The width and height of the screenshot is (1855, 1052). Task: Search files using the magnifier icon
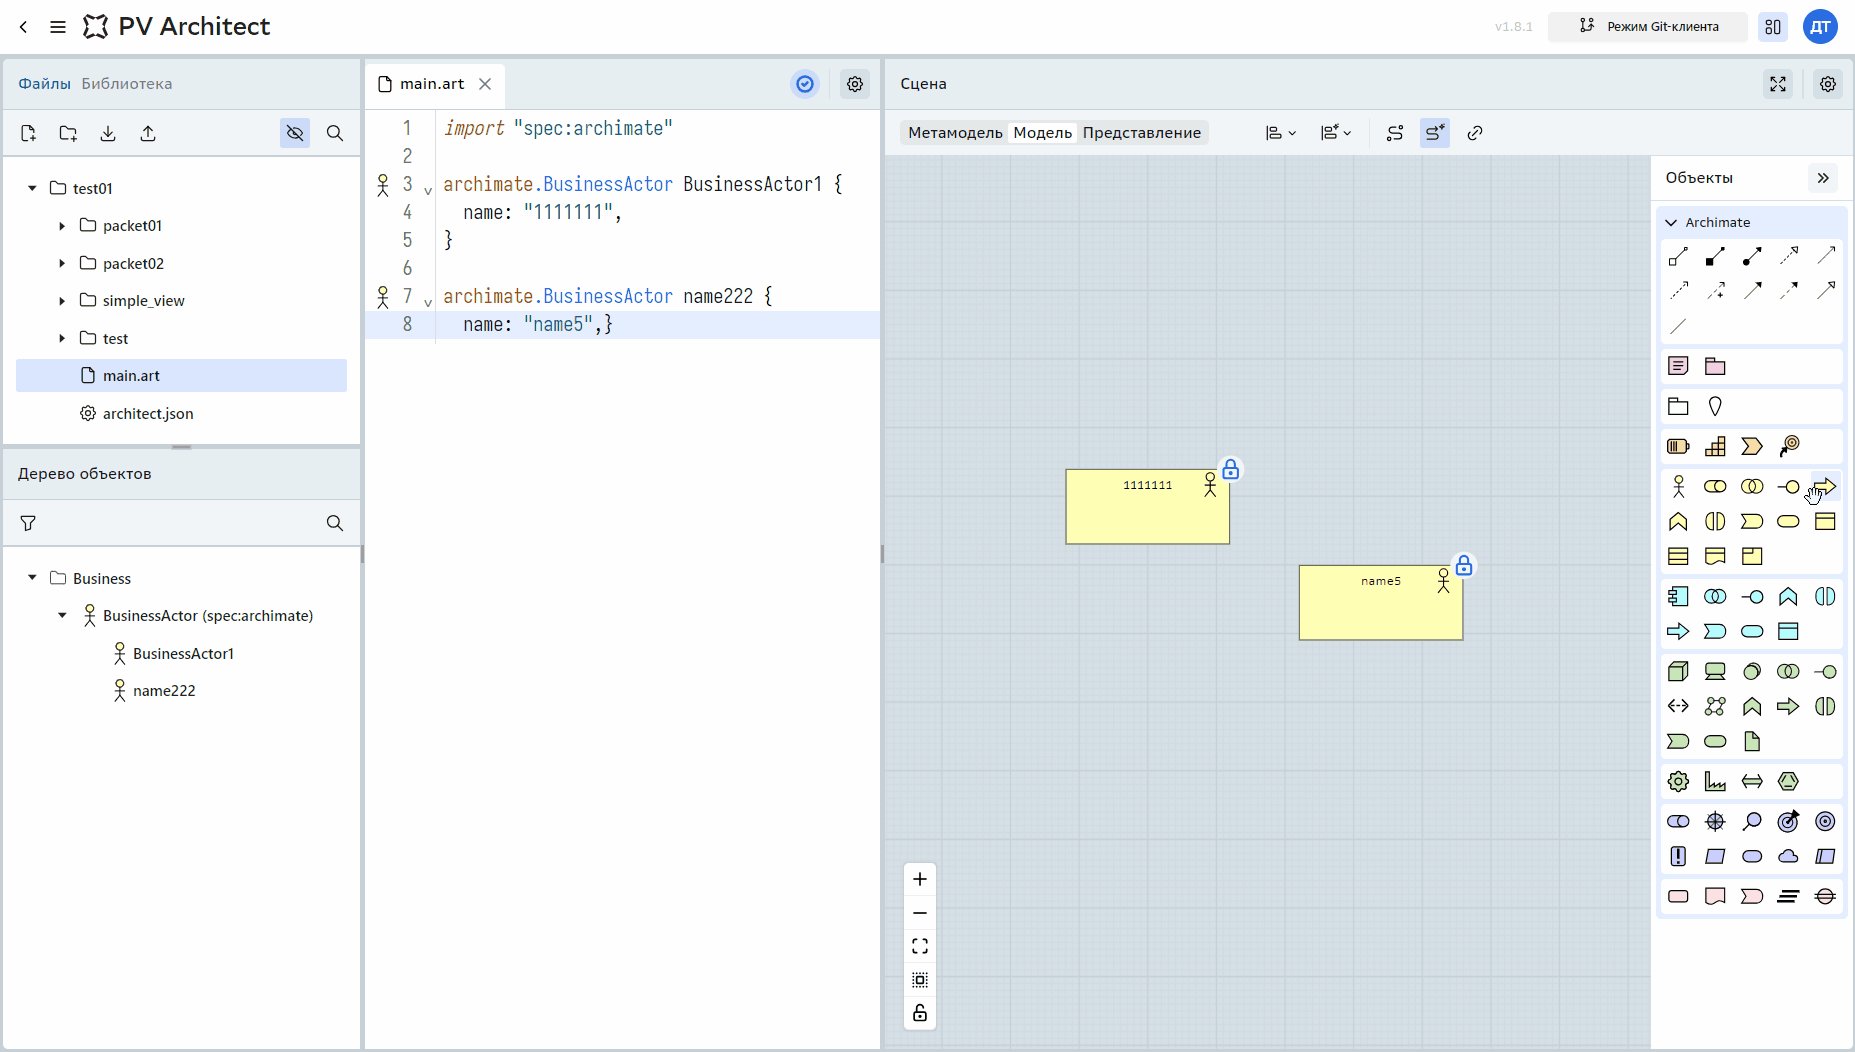point(335,133)
